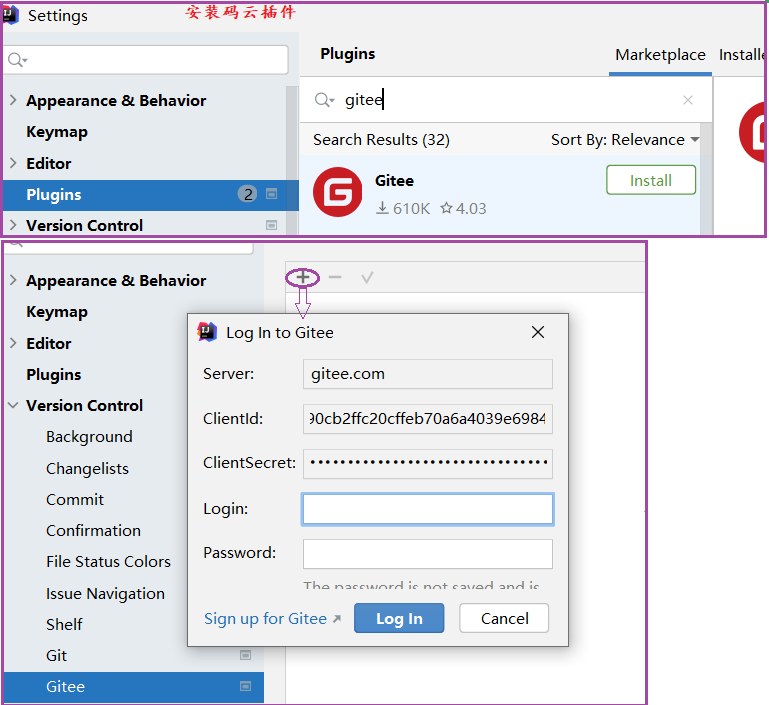Click the Search Results (32) header
Screen dimensions: 769x705
tap(381, 140)
